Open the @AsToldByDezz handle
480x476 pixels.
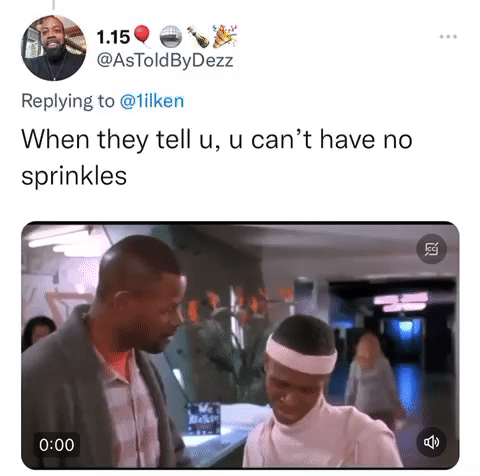pos(165,61)
